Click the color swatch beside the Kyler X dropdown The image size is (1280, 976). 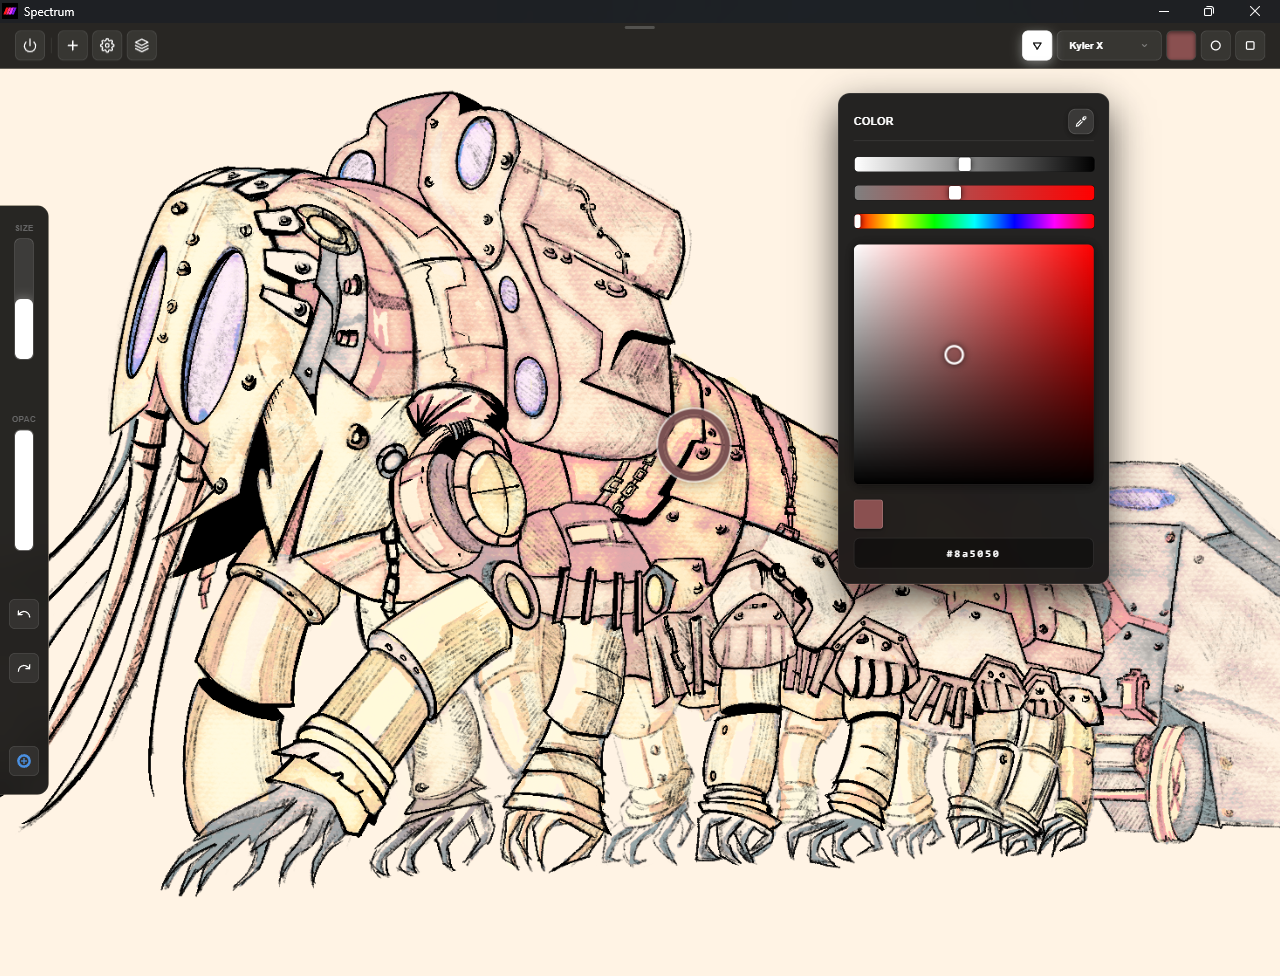tap(1181, 45)
